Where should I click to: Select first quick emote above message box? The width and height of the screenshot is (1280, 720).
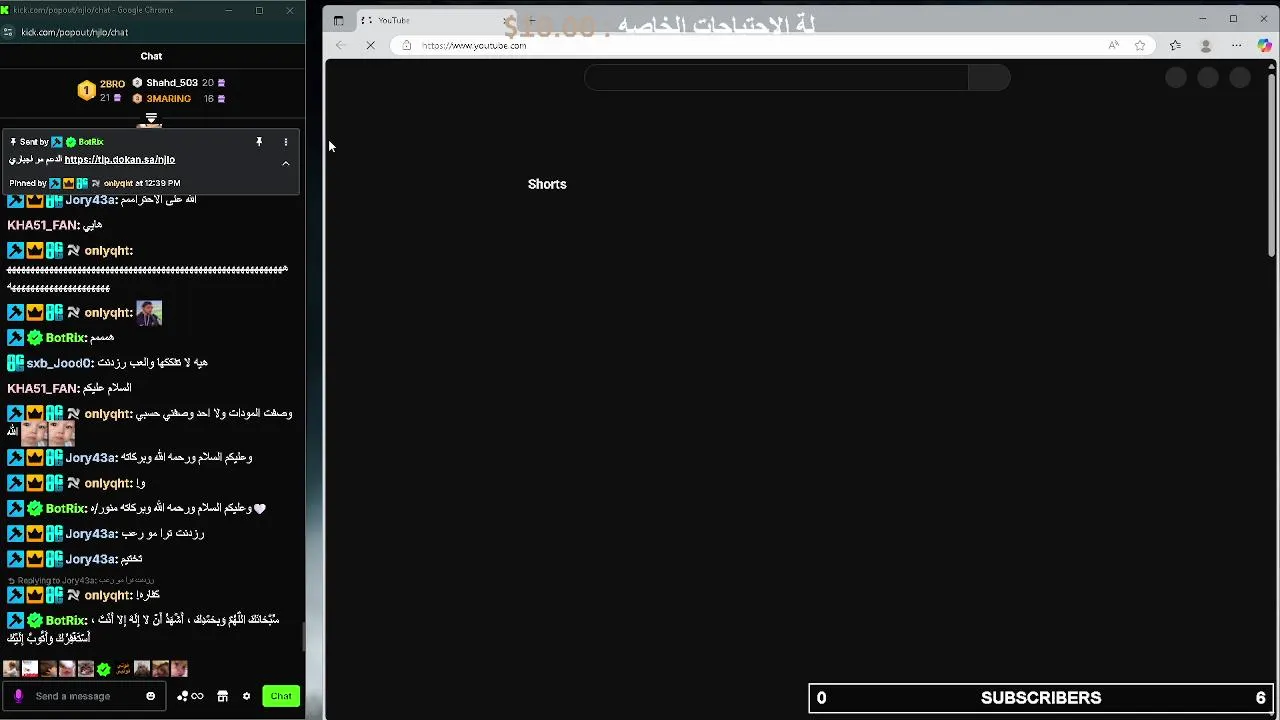[x=11, y=669]
